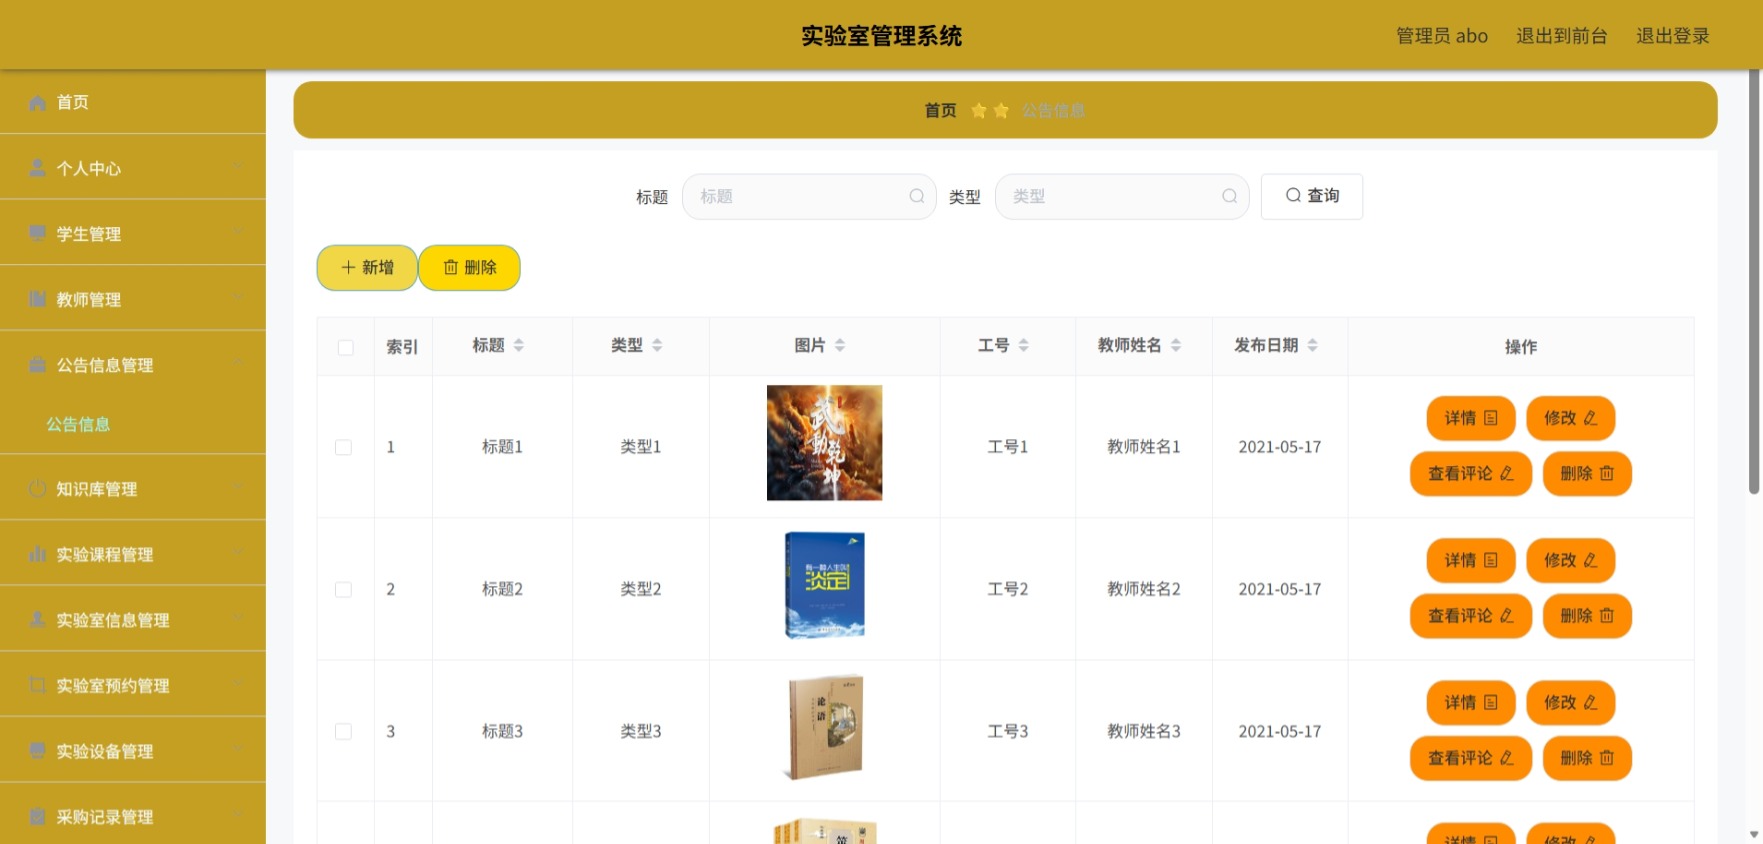The width and height of the screenshot is (1763, 844).
Task: Sort by 教师姓名 column arrows
Action: (x=1176, y=345)
